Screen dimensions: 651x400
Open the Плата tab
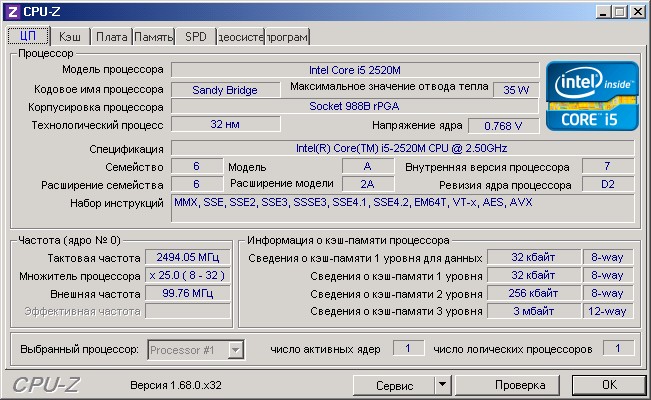[x=111, y=37]
